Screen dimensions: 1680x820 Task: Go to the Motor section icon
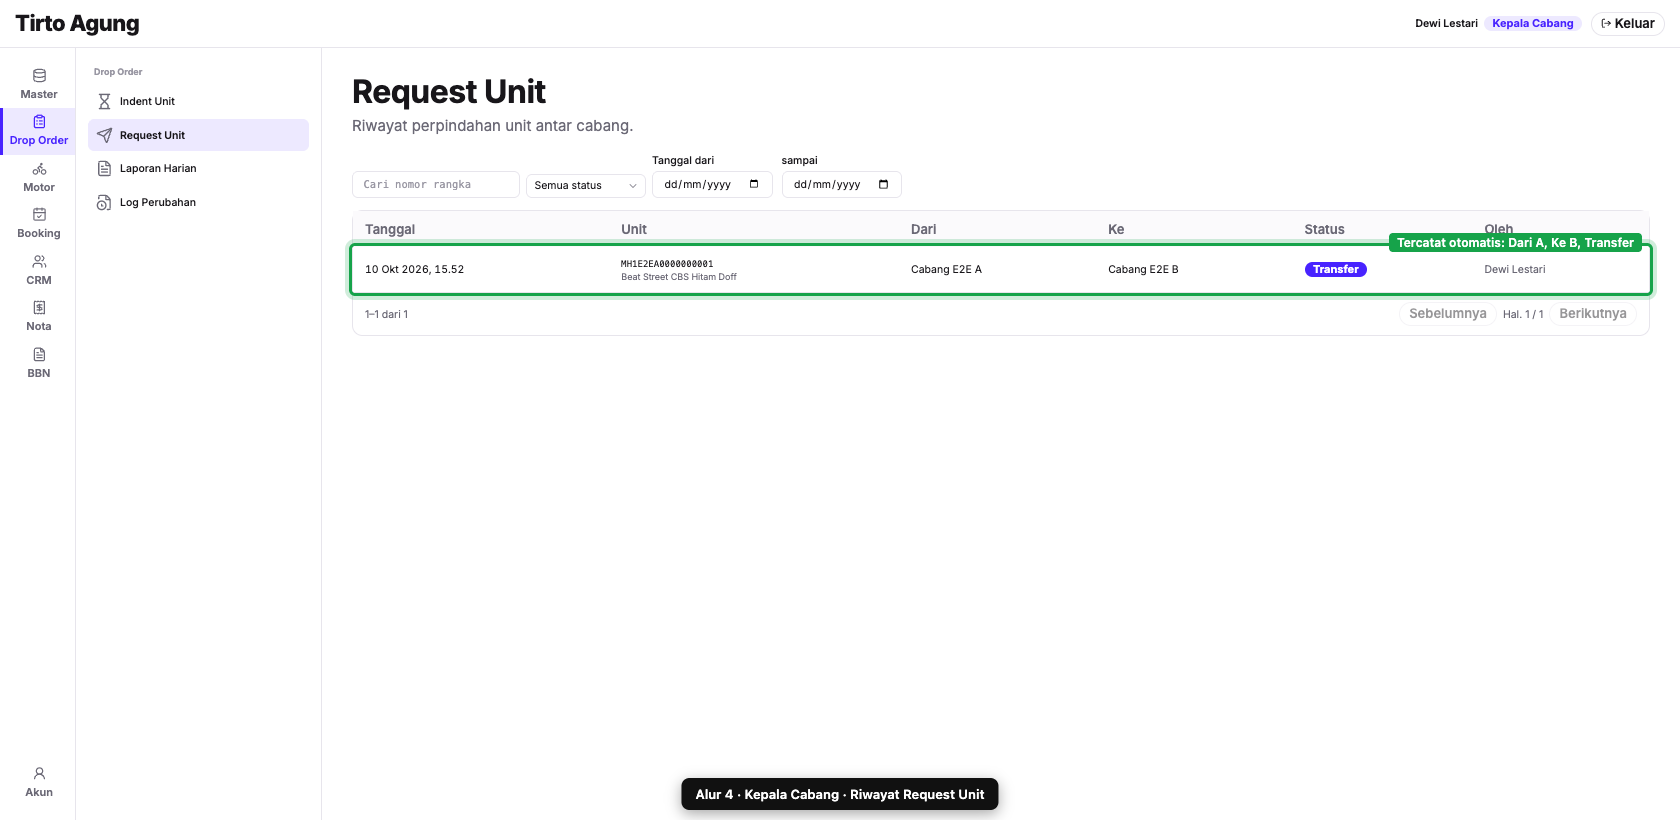(x=39, y=169)
